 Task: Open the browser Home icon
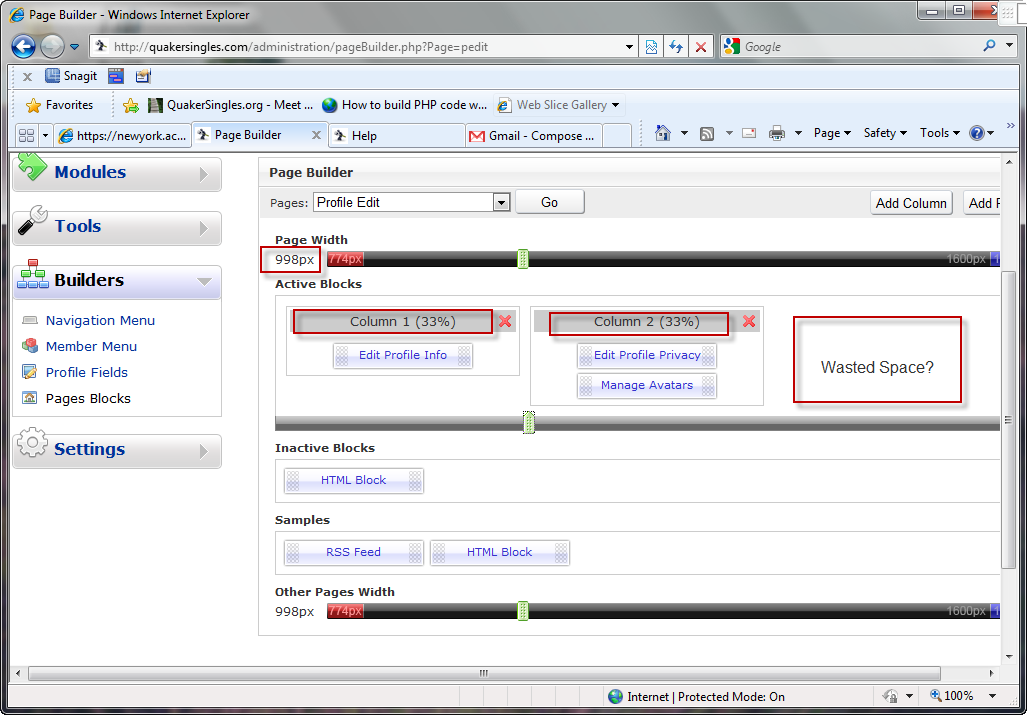662,133
